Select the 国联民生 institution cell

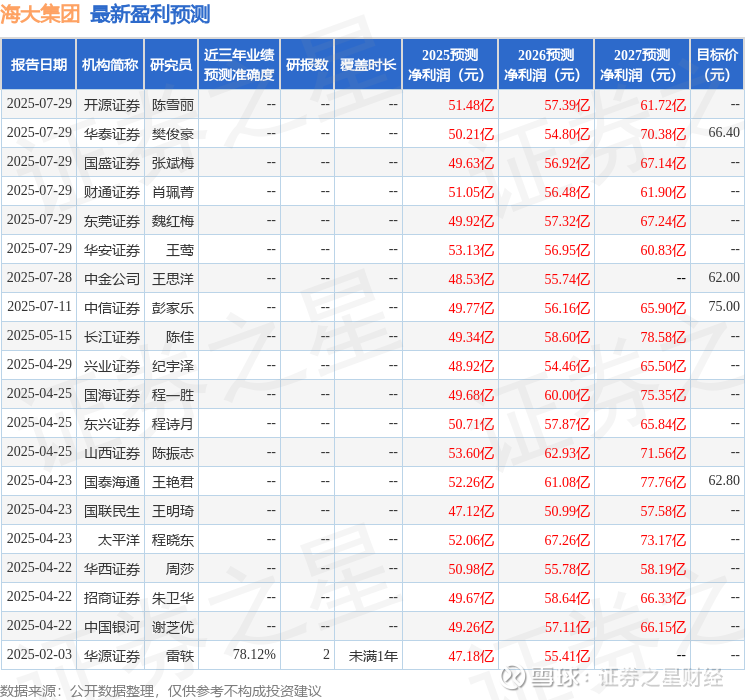[112, 511]
